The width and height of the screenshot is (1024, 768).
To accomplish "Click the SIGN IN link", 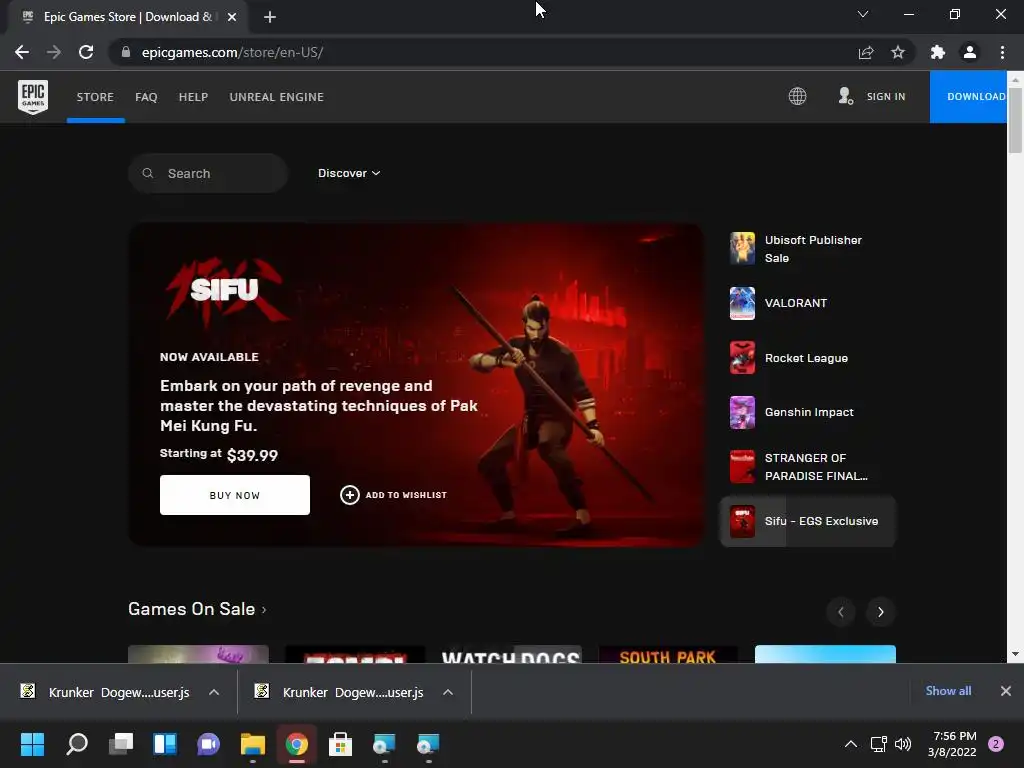I will click(886, 97).
